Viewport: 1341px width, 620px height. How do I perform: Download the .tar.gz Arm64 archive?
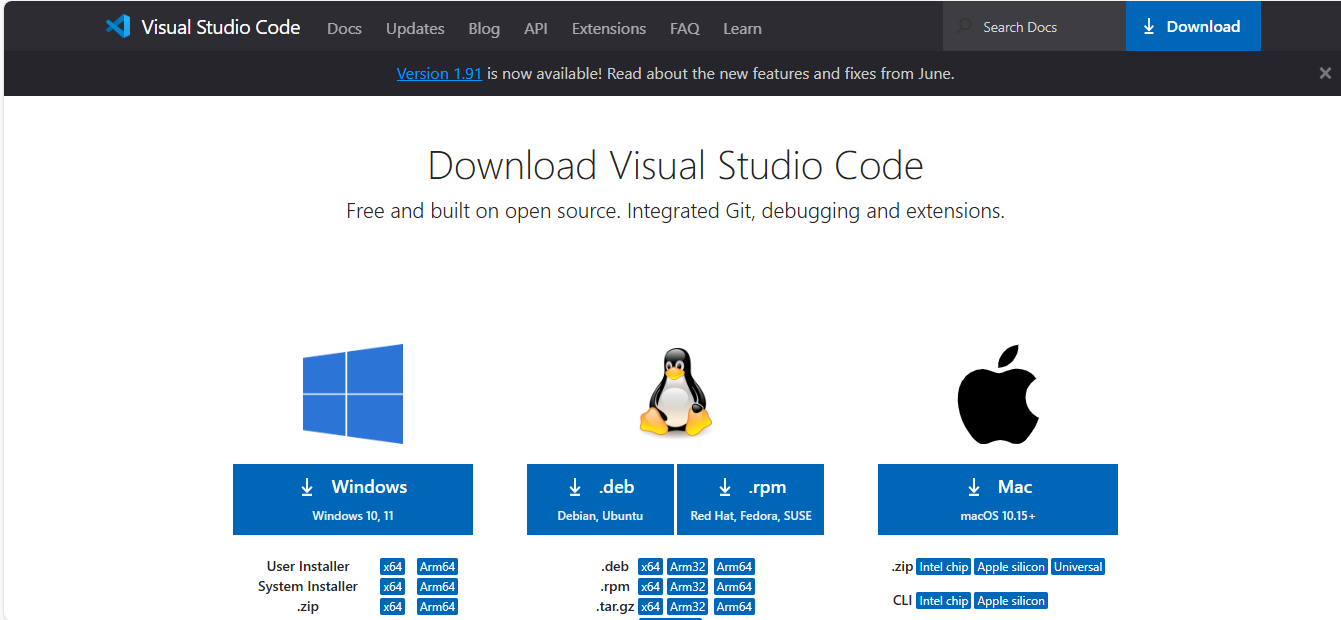click(734, 607)
